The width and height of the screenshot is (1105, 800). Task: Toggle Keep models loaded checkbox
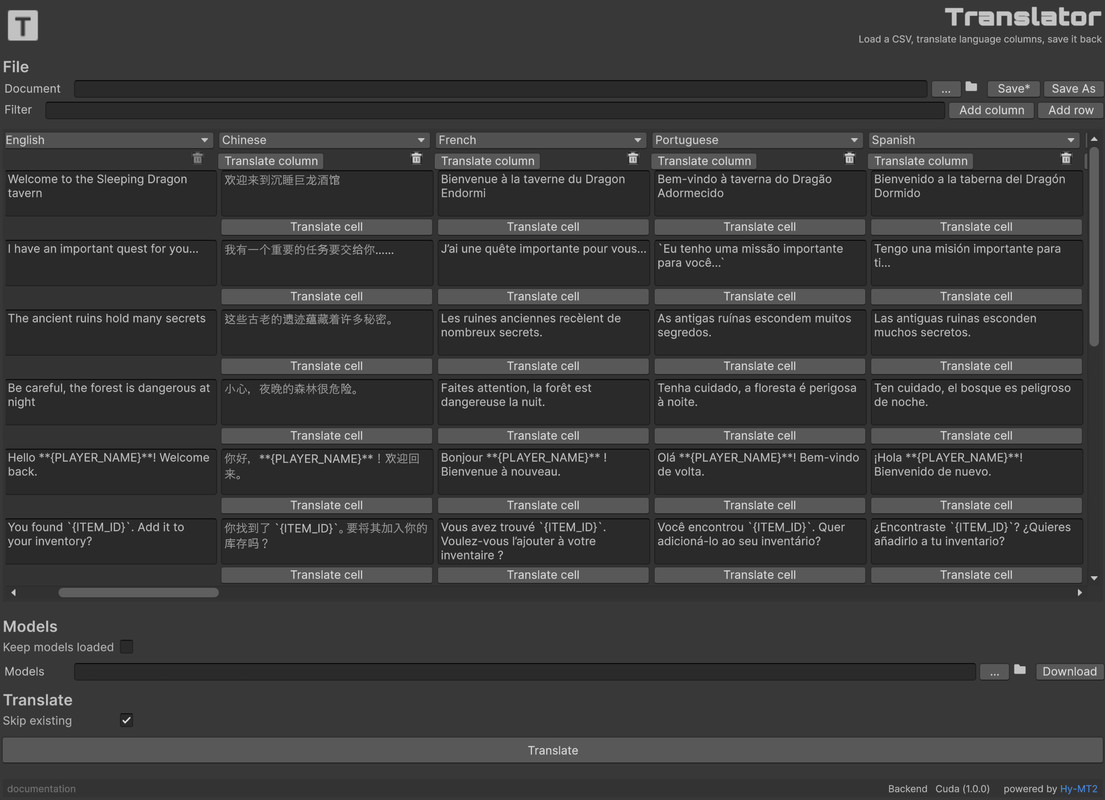(126, 647)
